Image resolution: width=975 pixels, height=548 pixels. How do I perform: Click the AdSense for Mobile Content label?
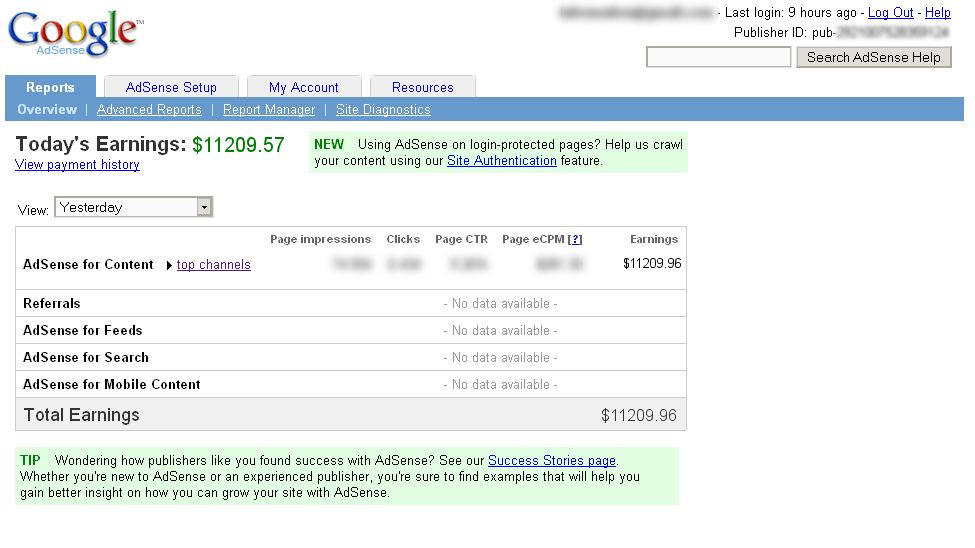(x=112, y=384)
